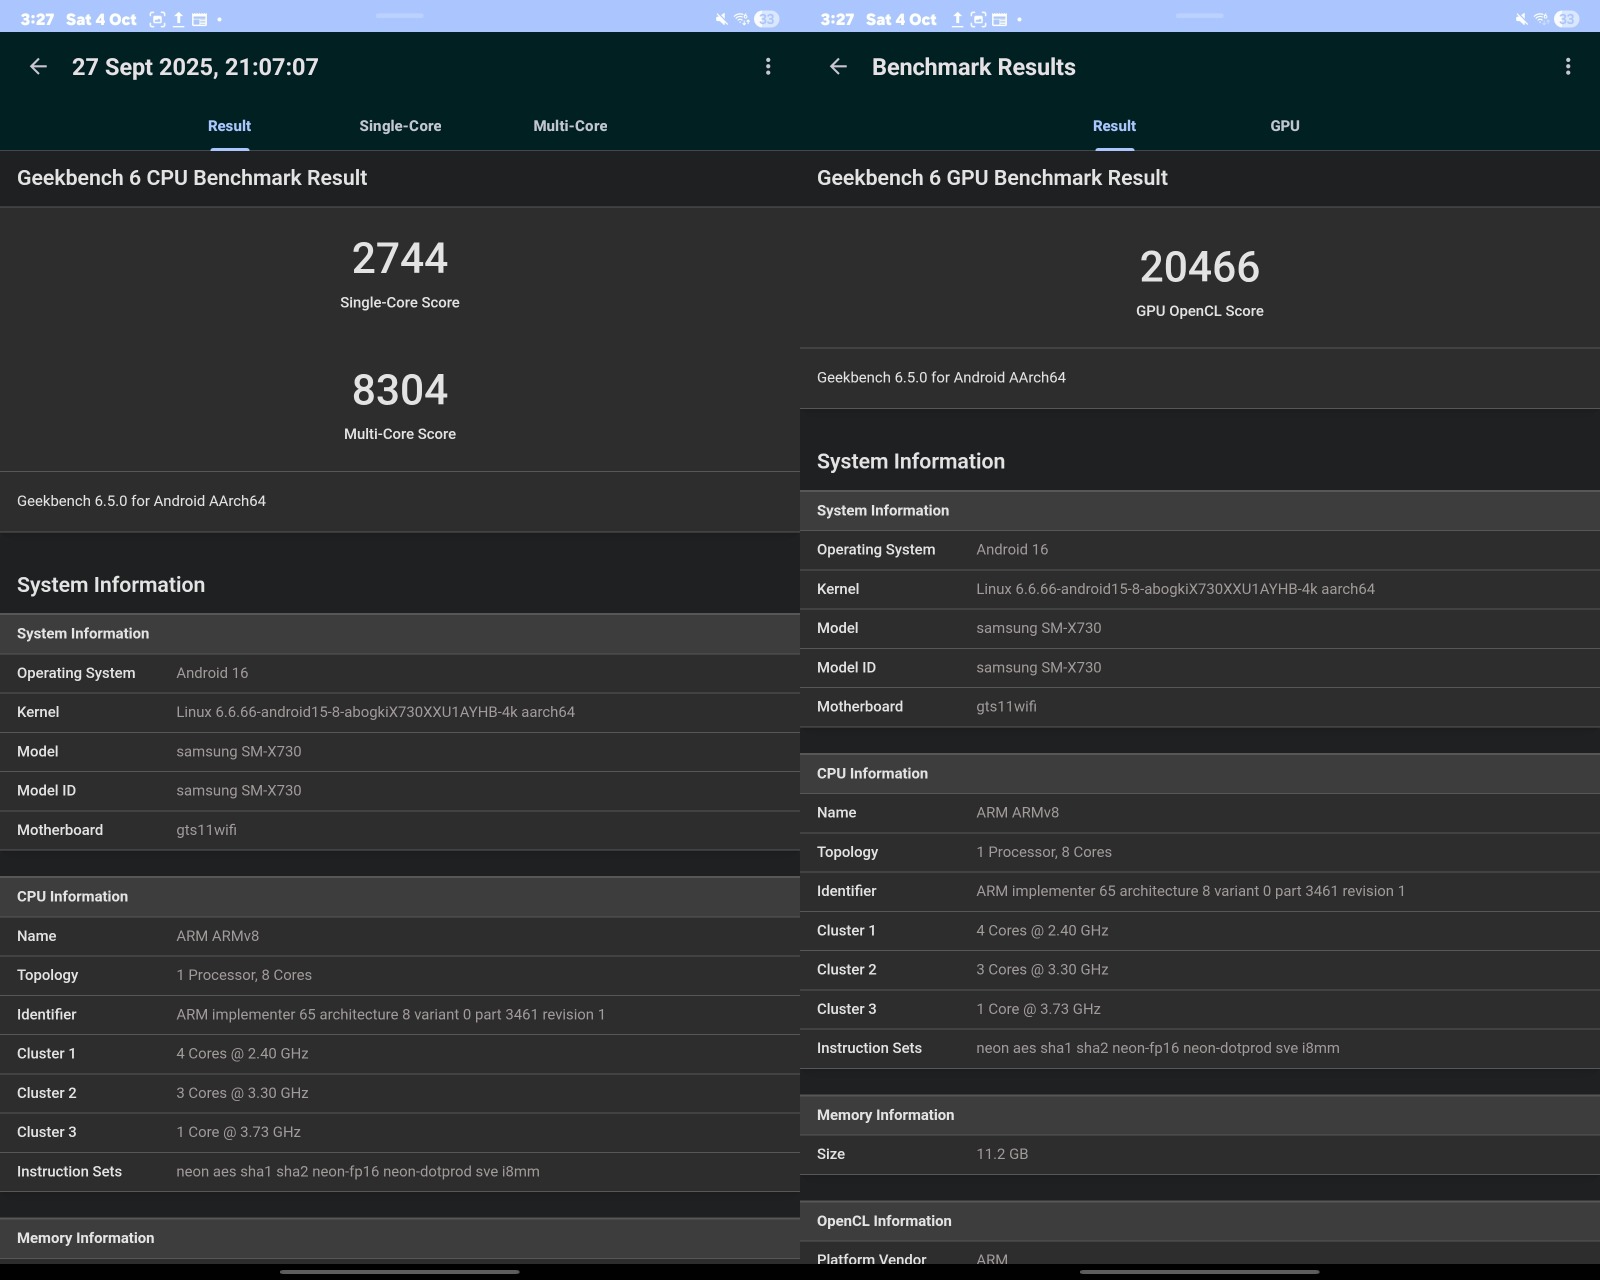Viewport: 1600px width, 1280px height.
Task: Tap the 27 Sept 2025 timestamp title
Action: [195, 67]
